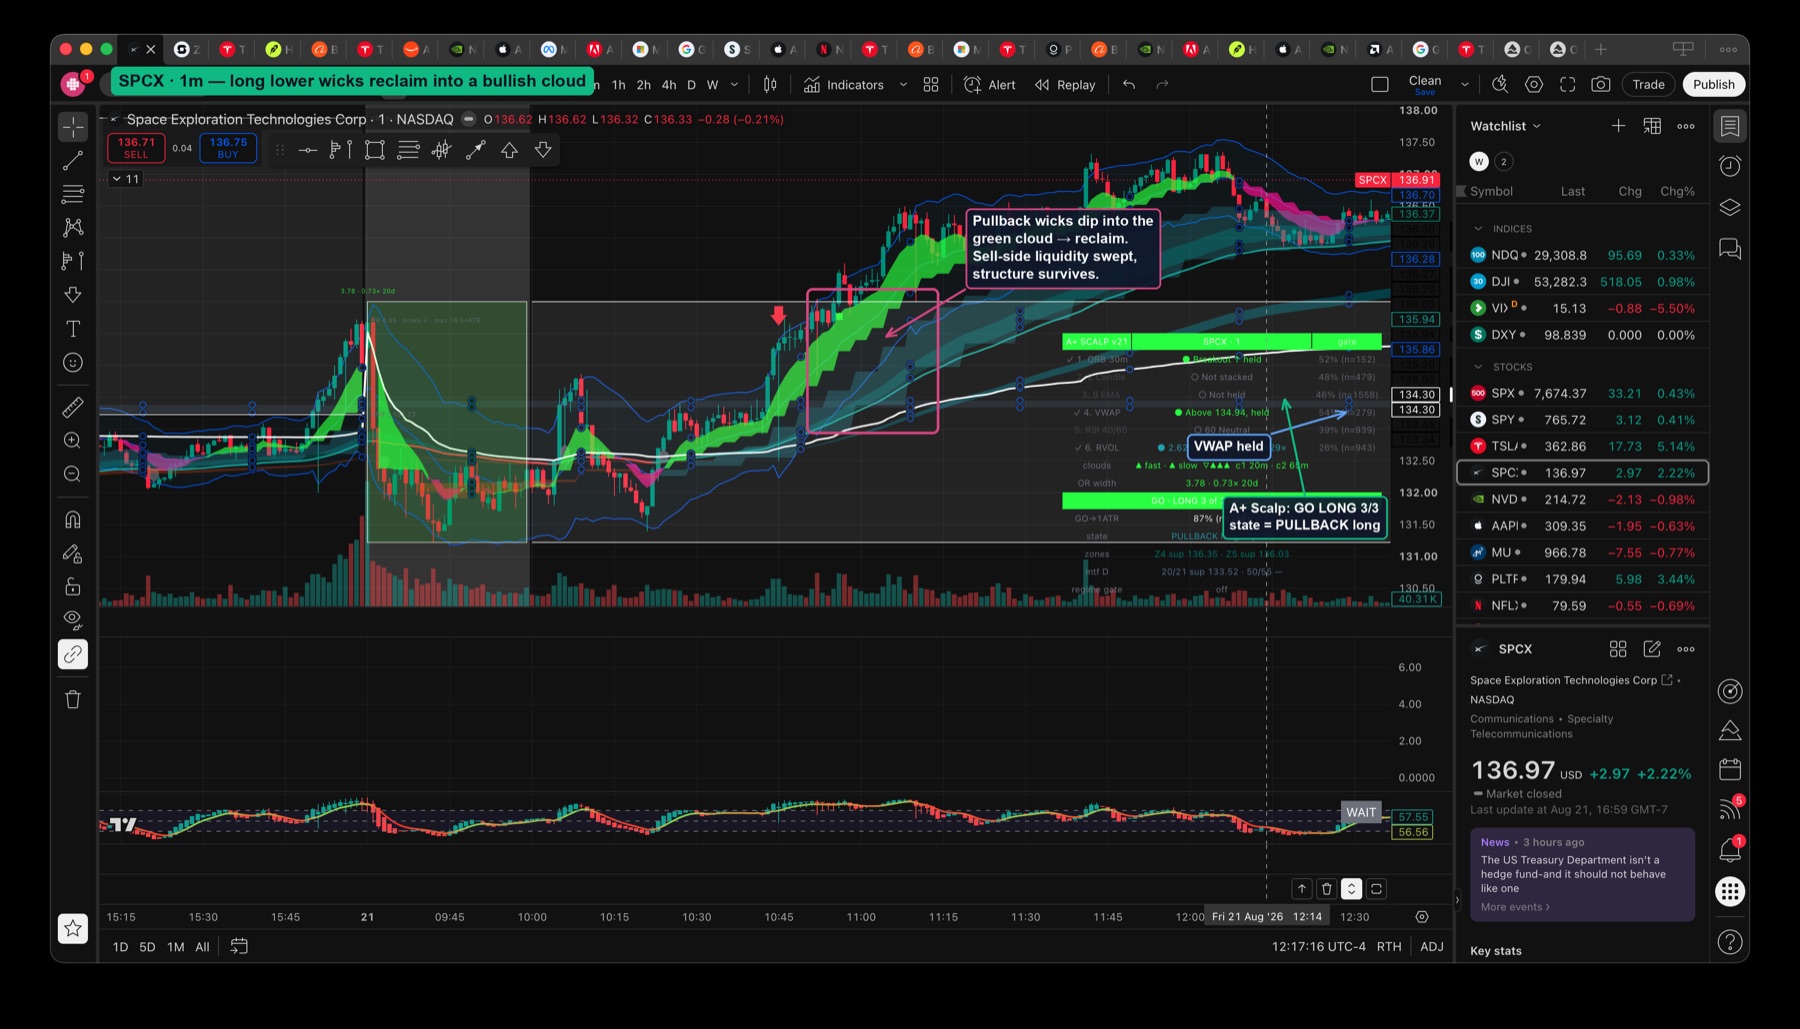Select the arrow down marker tool
The image size is (1800, 1029).
coord(543,150)
